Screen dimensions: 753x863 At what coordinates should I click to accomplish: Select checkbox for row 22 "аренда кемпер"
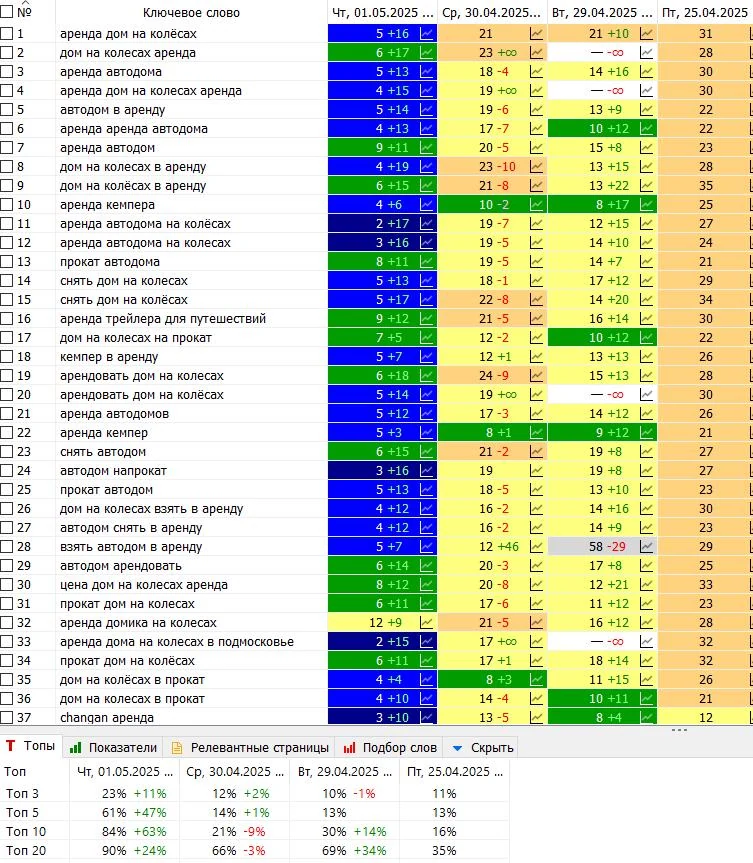[x=7, y=433]
